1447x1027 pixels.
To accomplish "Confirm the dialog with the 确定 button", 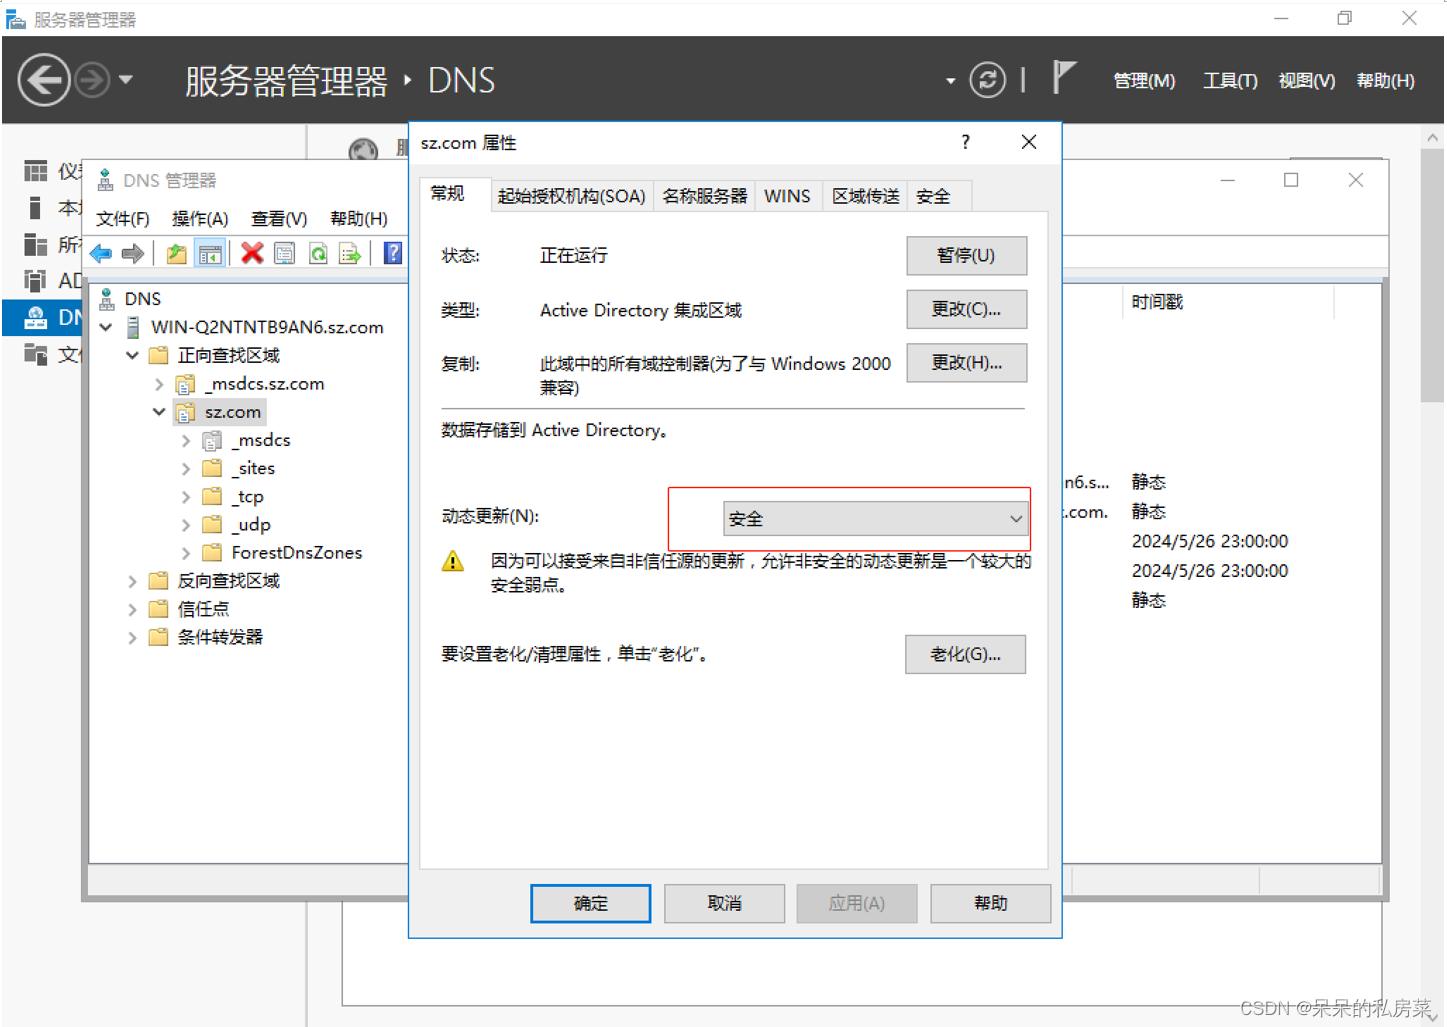I will click(x=590, y=903).
